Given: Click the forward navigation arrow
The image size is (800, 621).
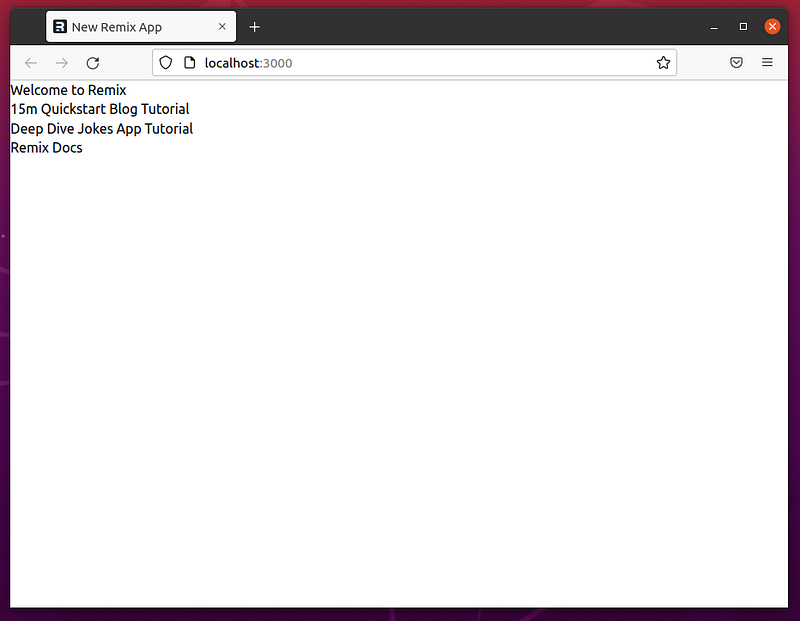Looking at the screenshot, I should point(62,63).
